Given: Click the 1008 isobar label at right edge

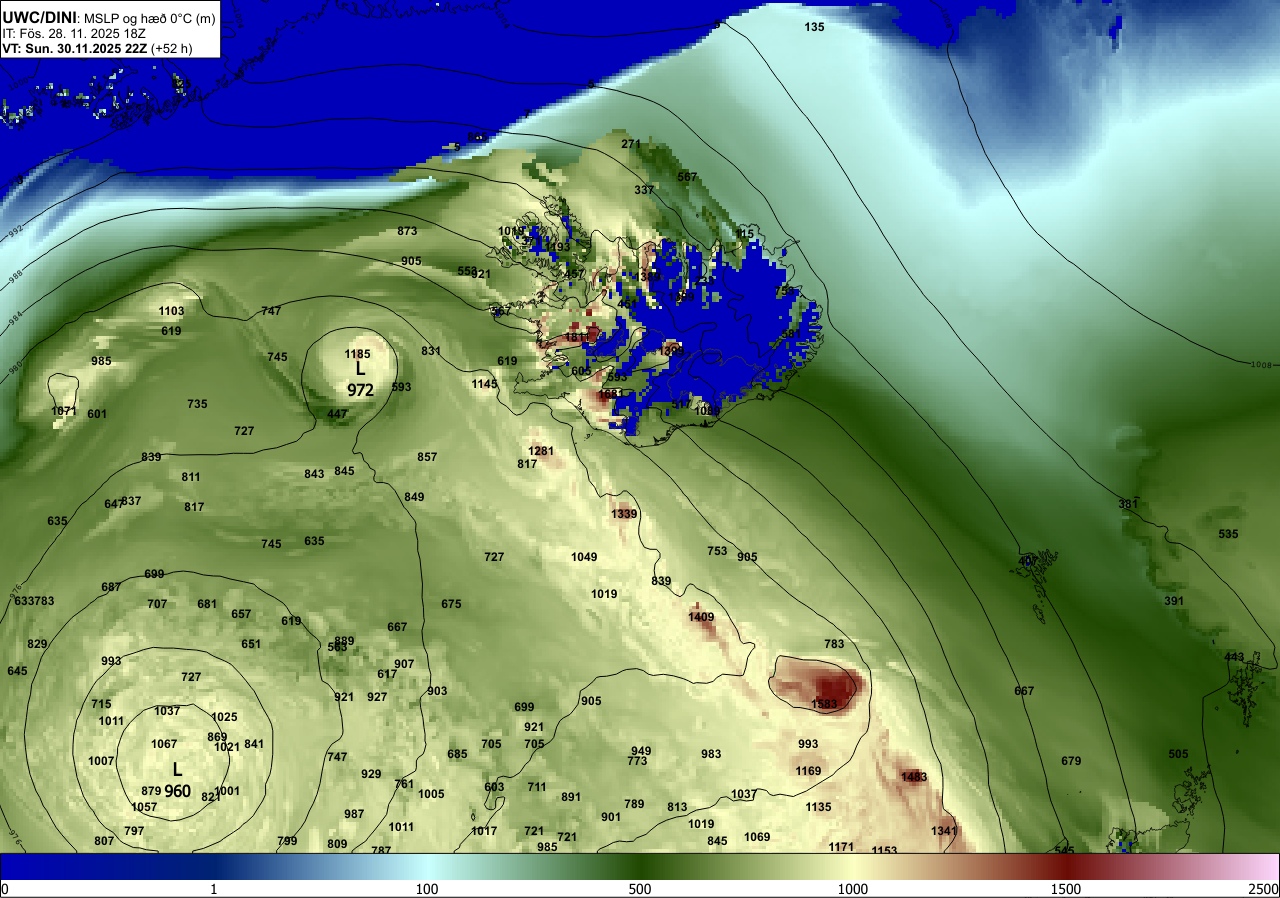Looking at the screenshot, I should 1260,365.
